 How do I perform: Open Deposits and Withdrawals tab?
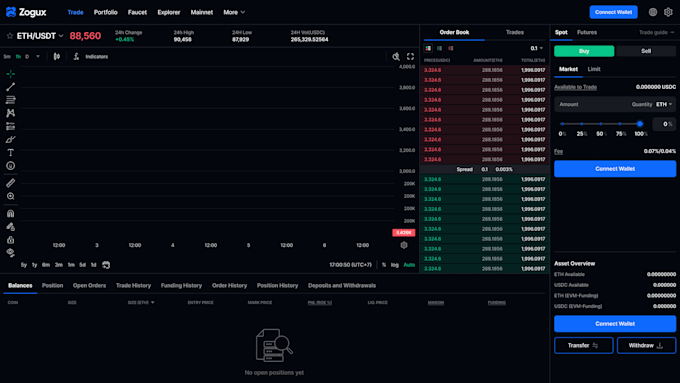(342, 285)
